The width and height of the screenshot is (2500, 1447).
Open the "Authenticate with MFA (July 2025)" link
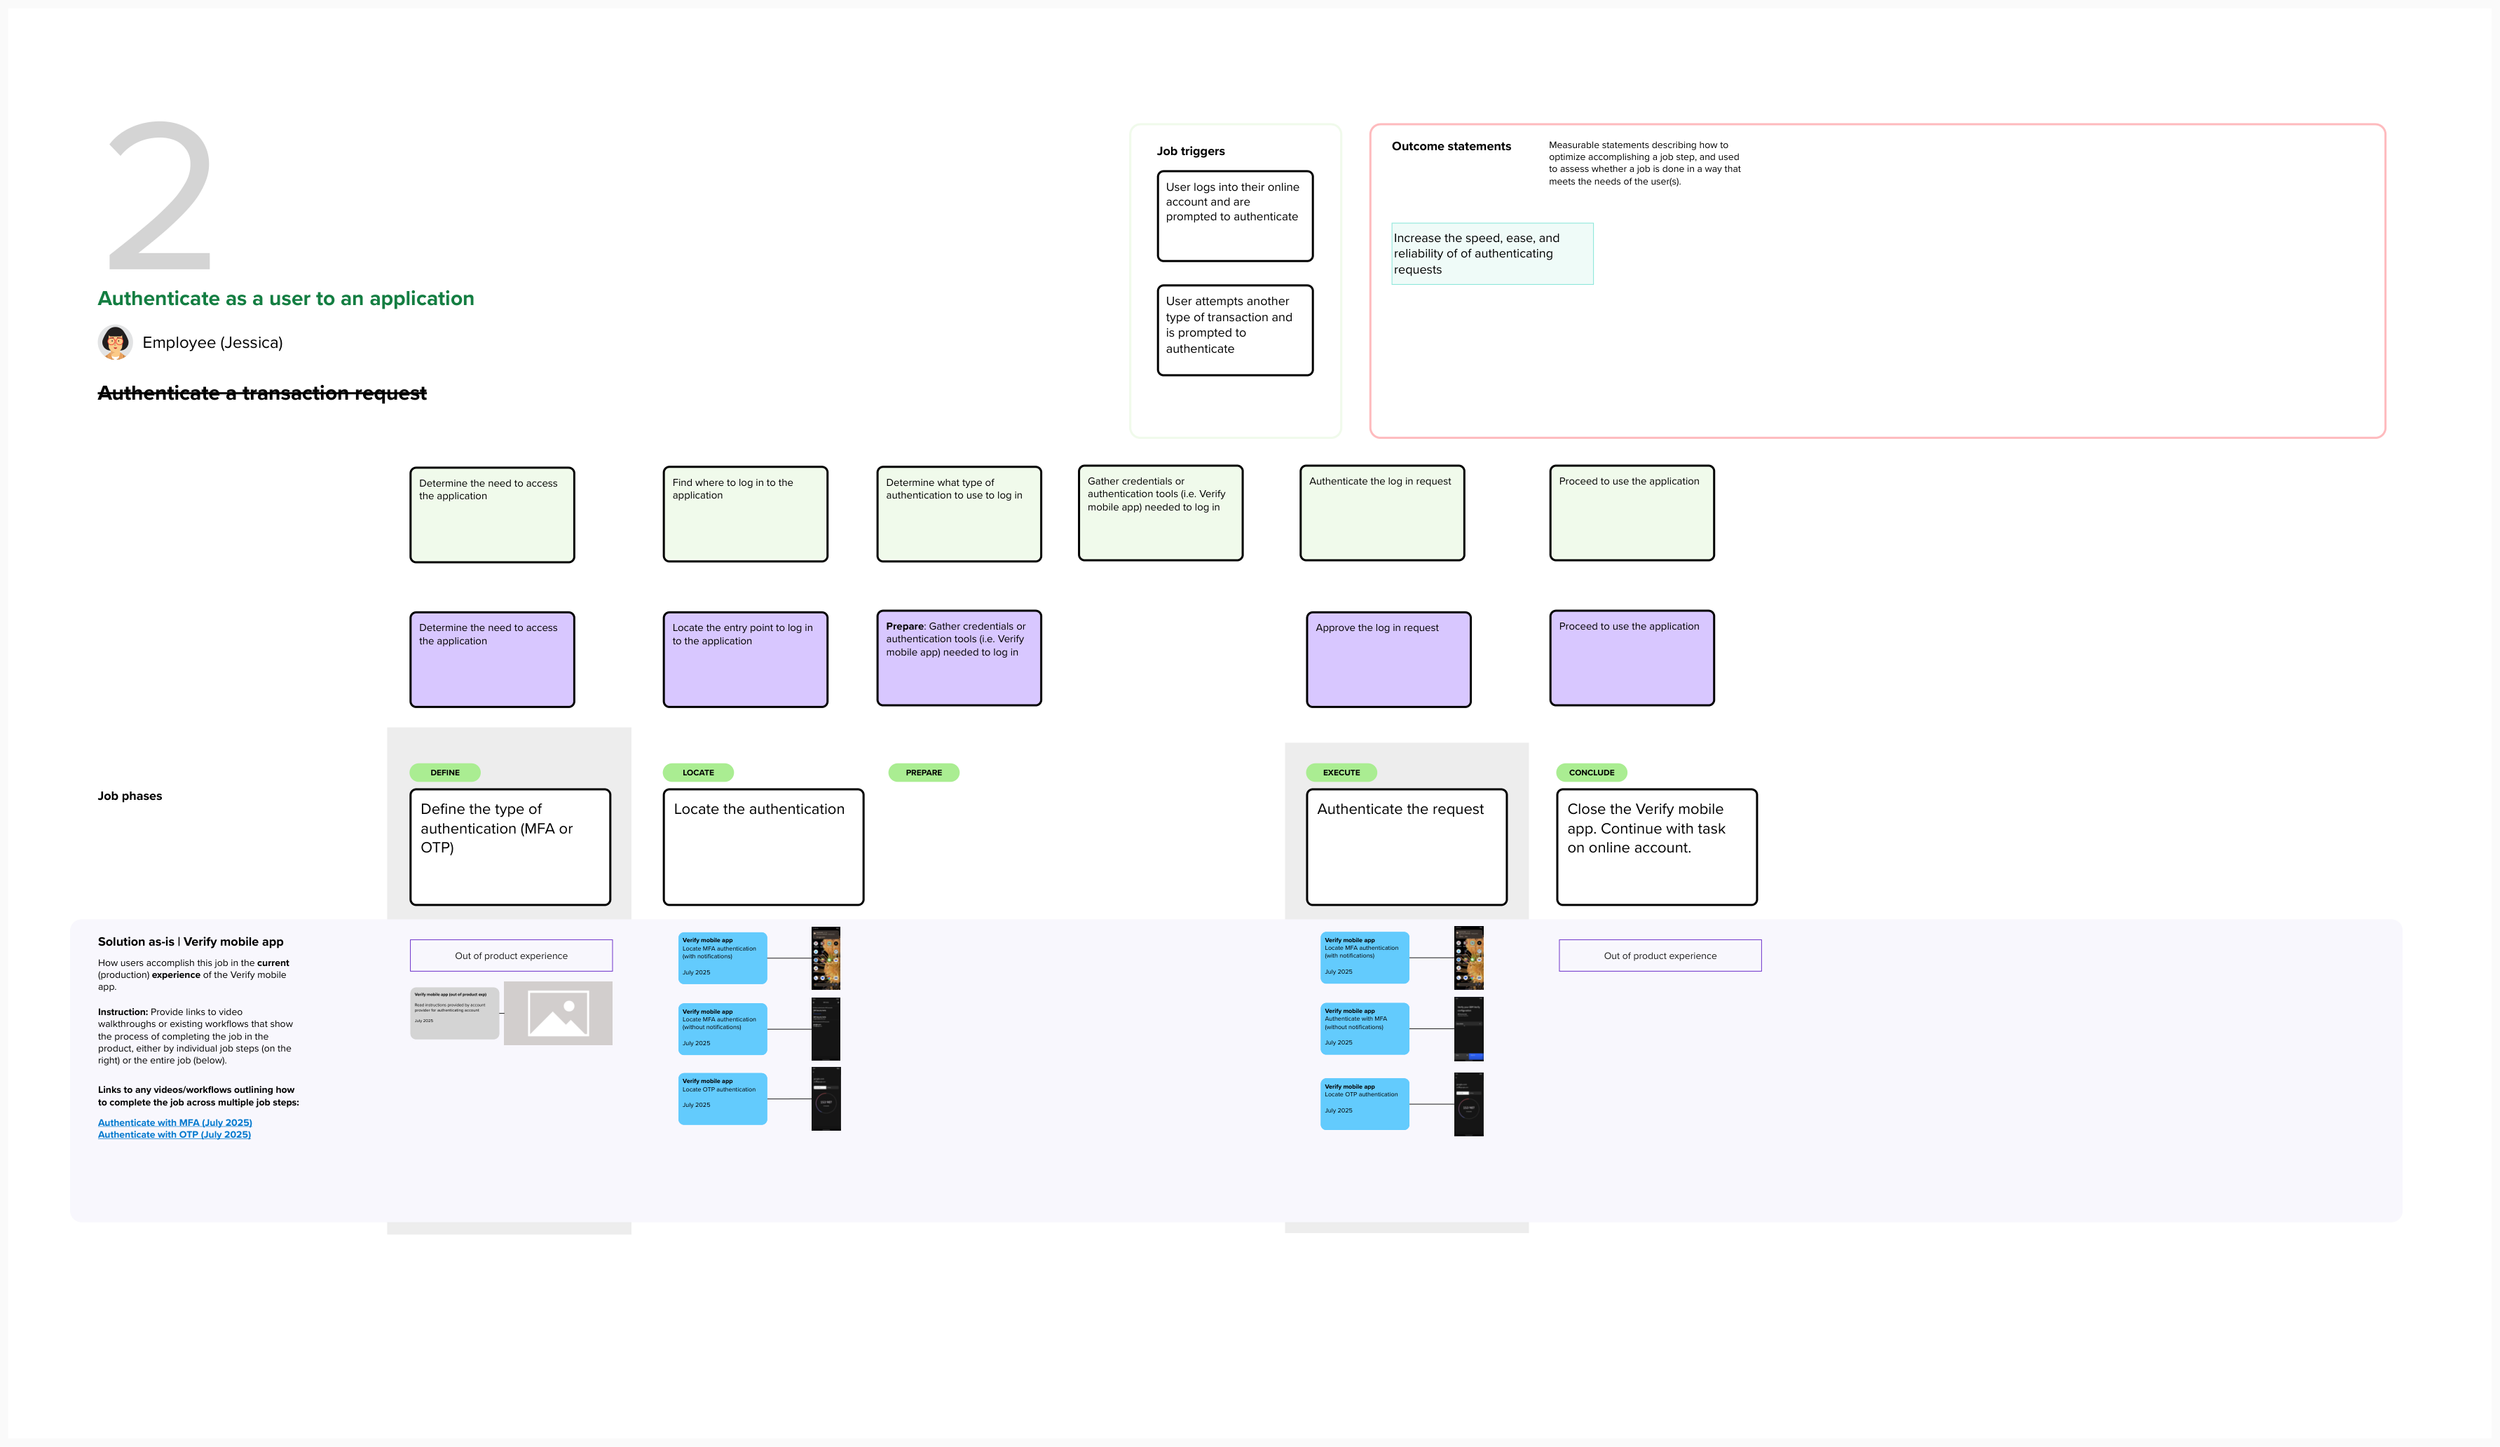coord(174,1122)
